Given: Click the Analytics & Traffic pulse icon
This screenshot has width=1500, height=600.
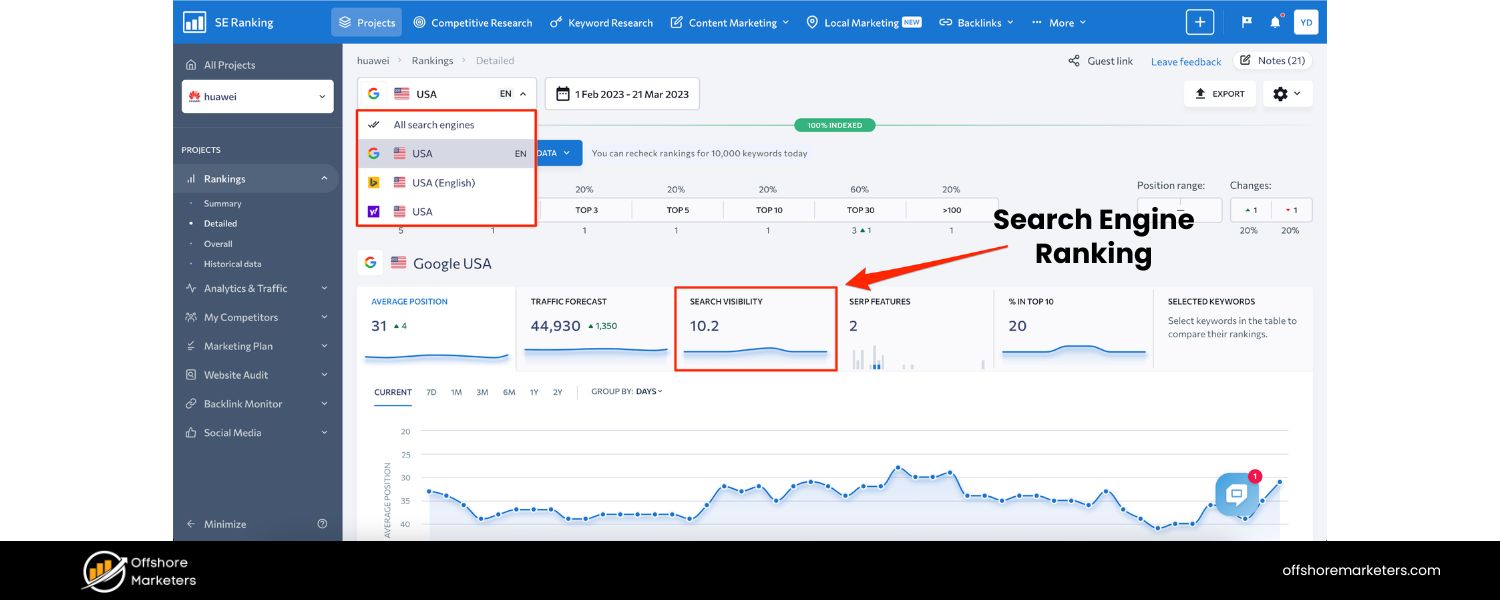Looking at the screenshot, I should click(x=189, y=288).
